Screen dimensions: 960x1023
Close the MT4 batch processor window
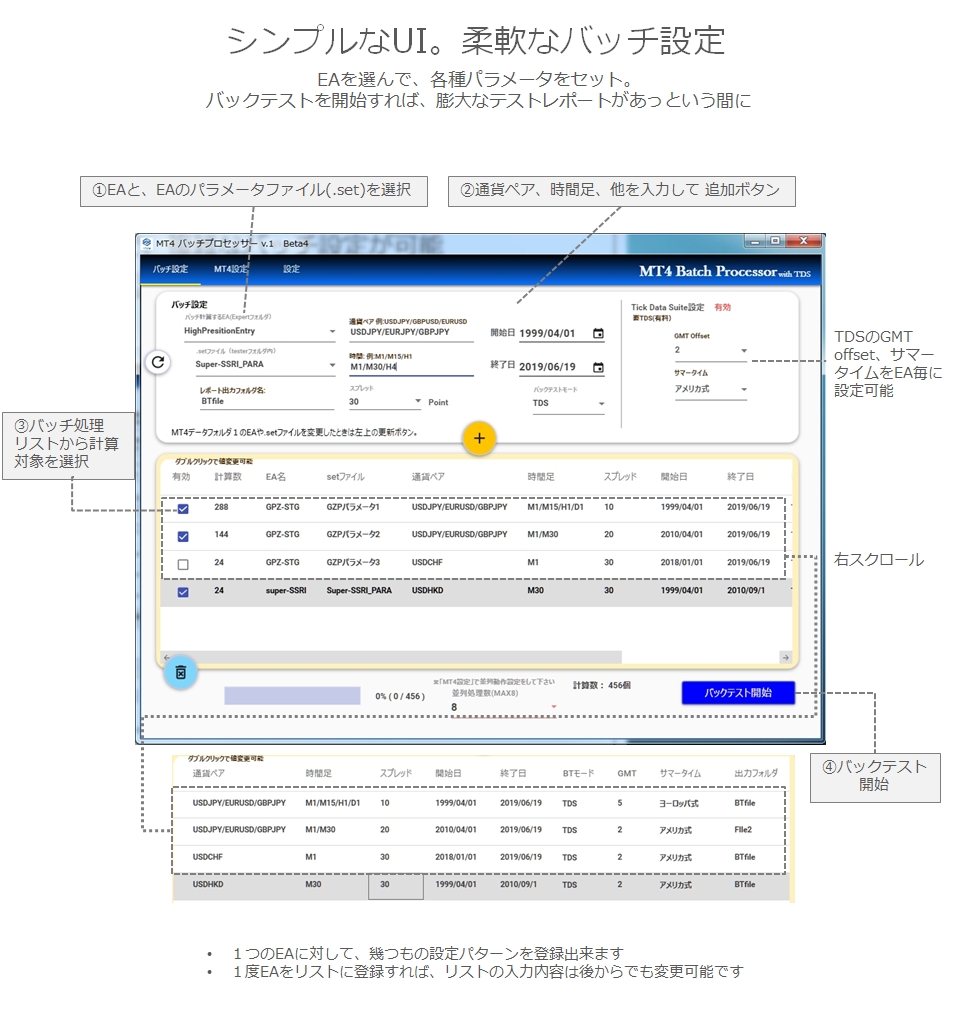803,241
